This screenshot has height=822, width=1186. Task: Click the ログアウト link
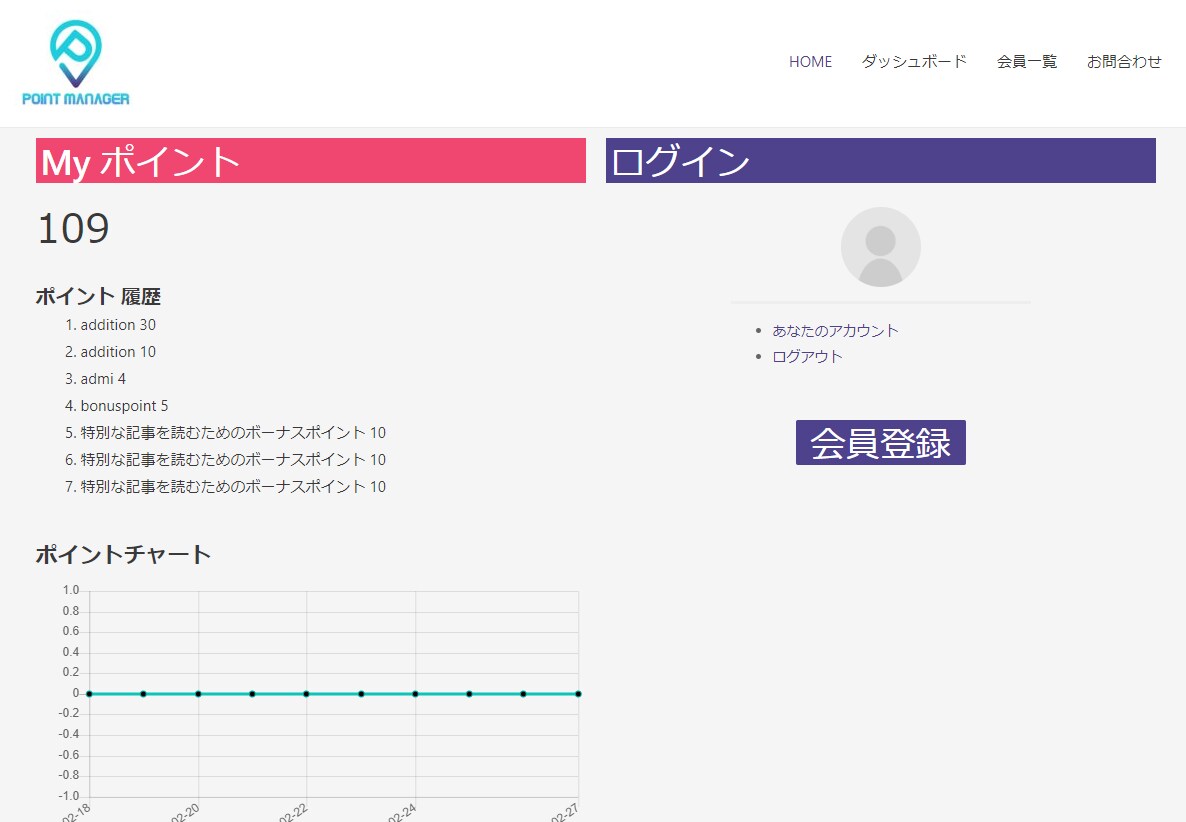(x=807, y=356)
